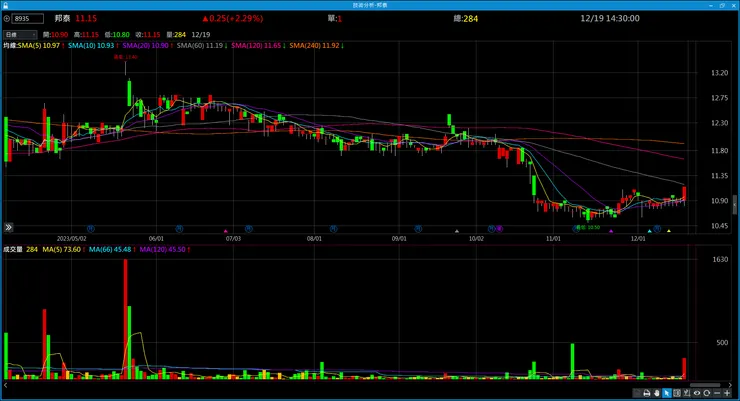Click the stock code input showing 8935
Viewport: 740px width, 401px height.
point(27,18)
